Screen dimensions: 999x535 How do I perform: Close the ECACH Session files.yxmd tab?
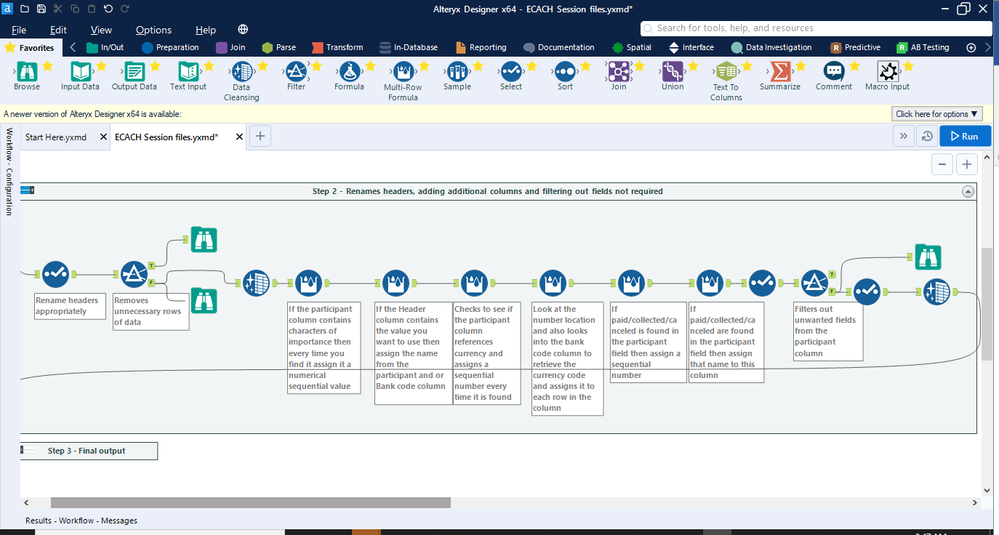[239, 137]
